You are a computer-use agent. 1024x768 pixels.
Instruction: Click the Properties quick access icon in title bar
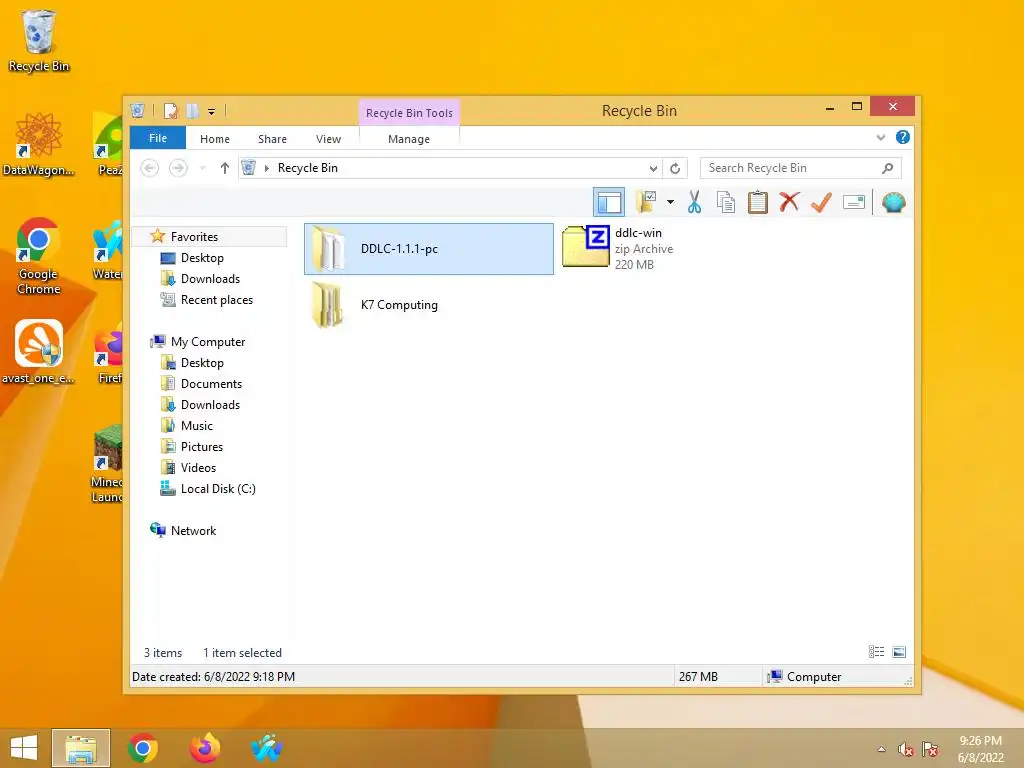(x=170, y=111)
